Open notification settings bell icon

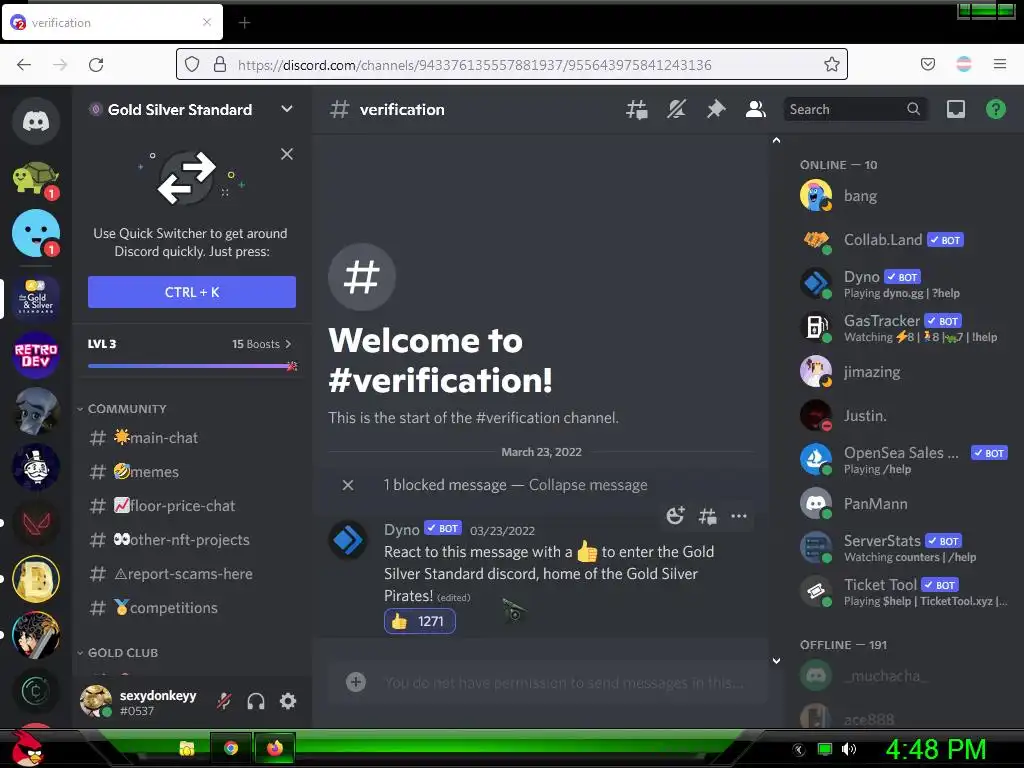[x=676, y=110]
